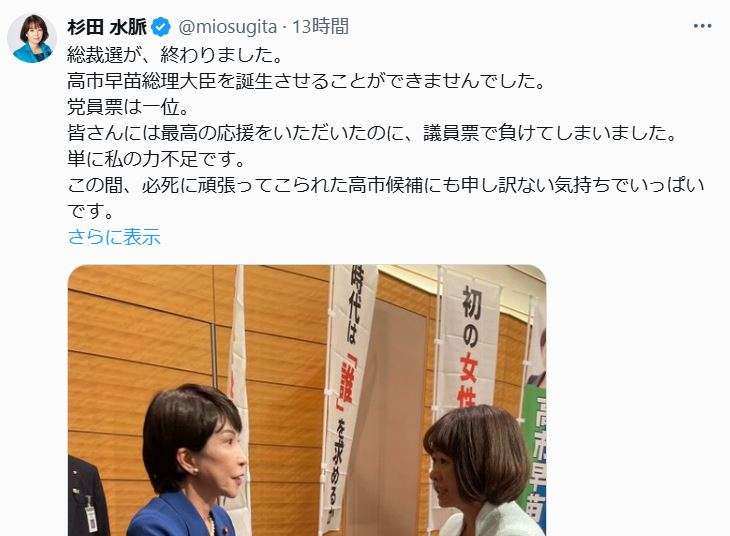Click the sentence mentioning 高市早苗総理大臣

click(306, 81)
